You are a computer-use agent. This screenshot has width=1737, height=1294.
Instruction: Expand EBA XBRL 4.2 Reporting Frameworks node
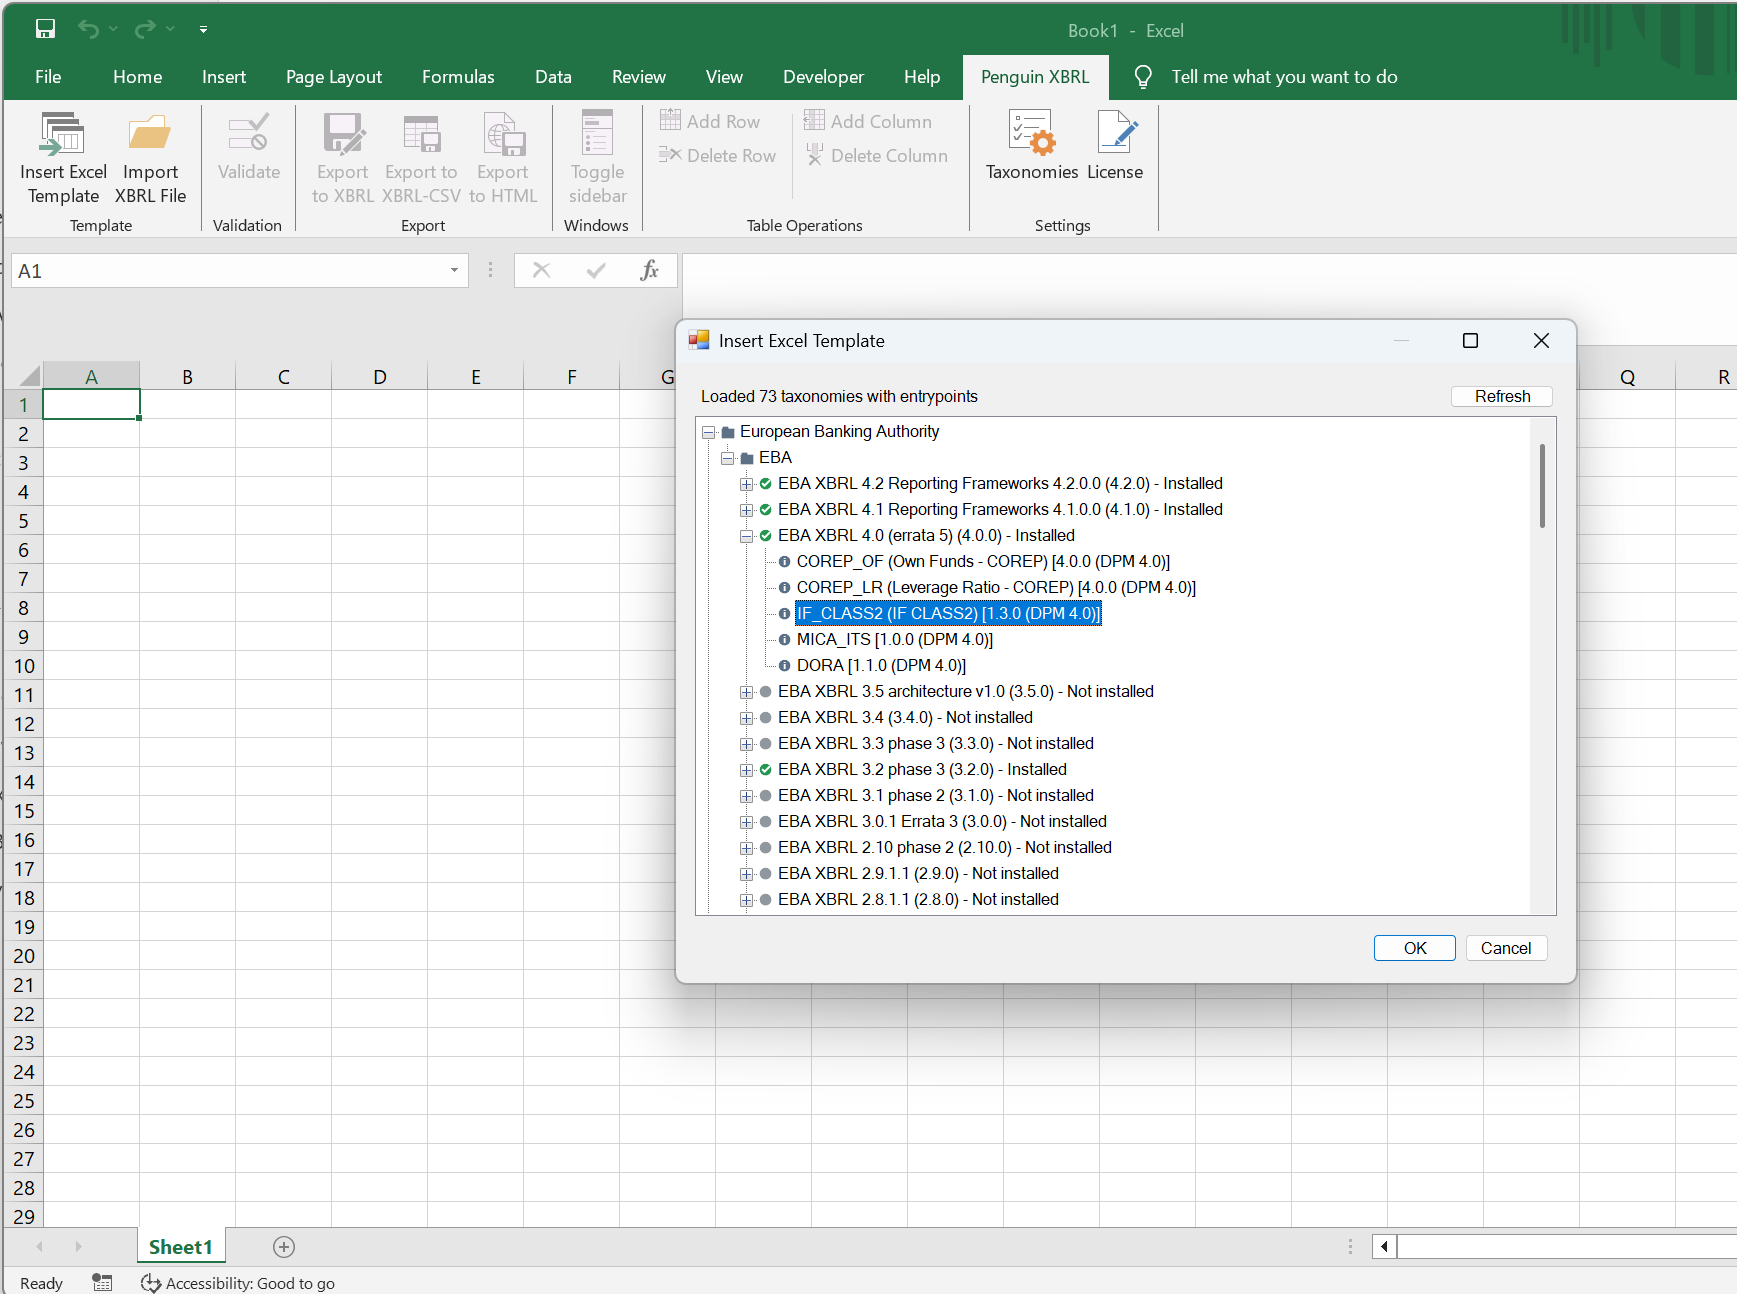(x=747, y=484)
